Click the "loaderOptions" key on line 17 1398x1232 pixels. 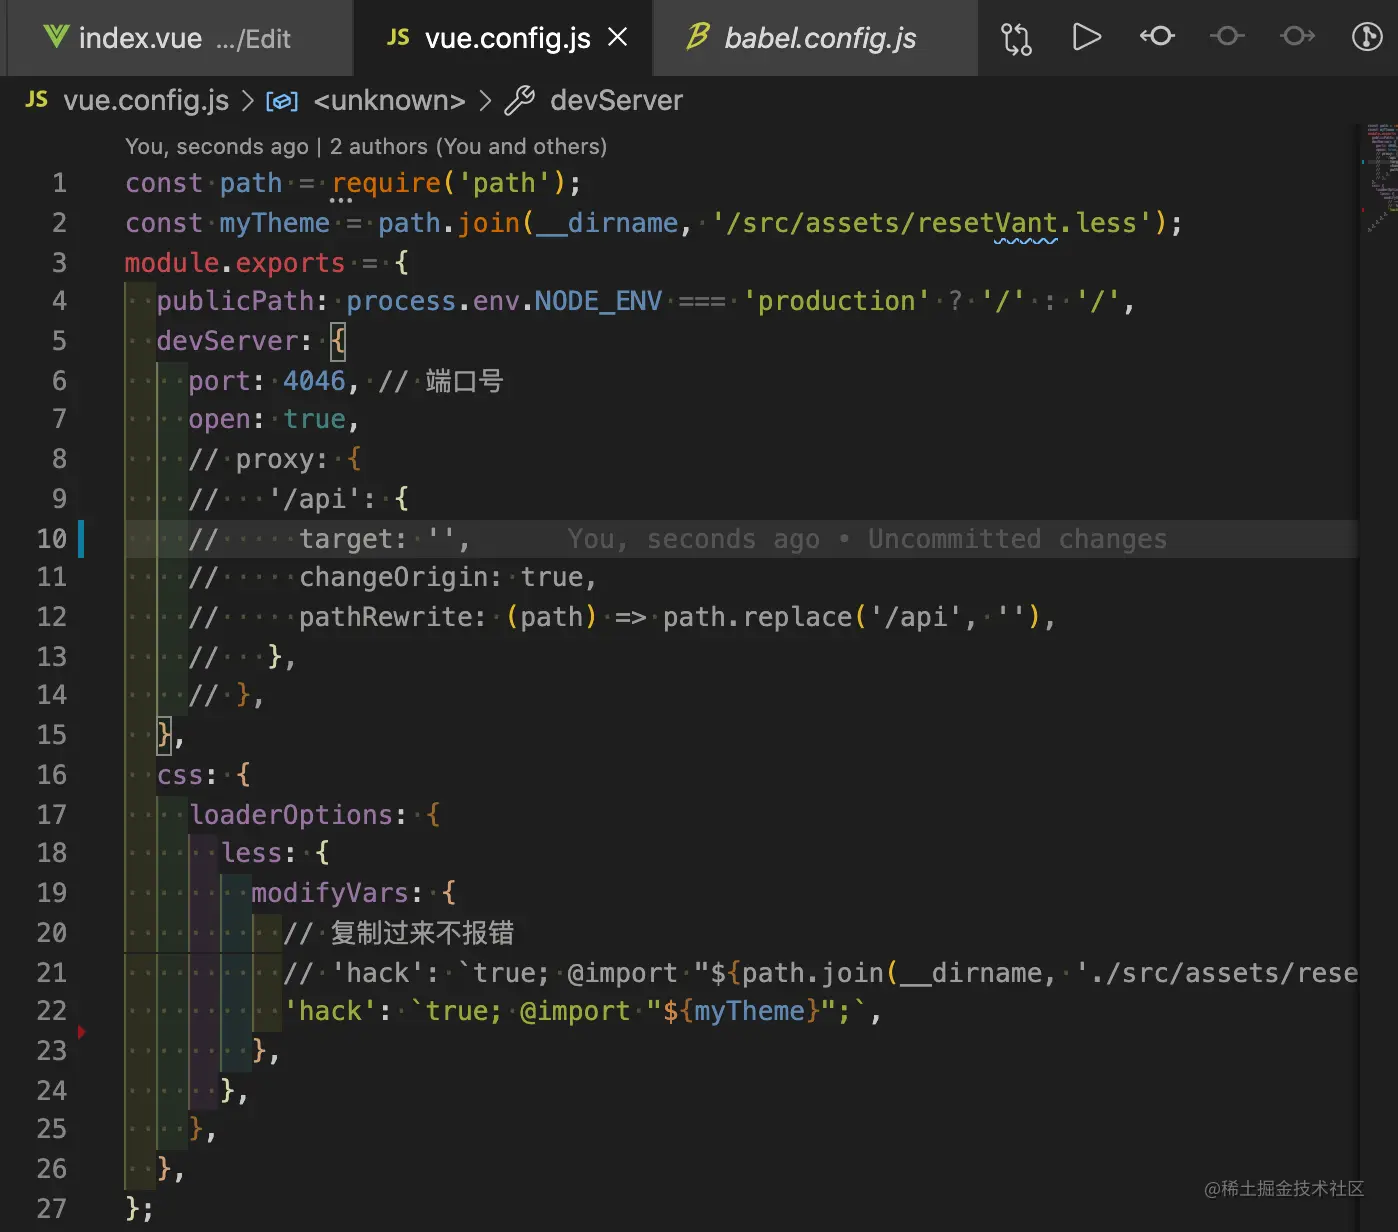click(x=291, y=815)
